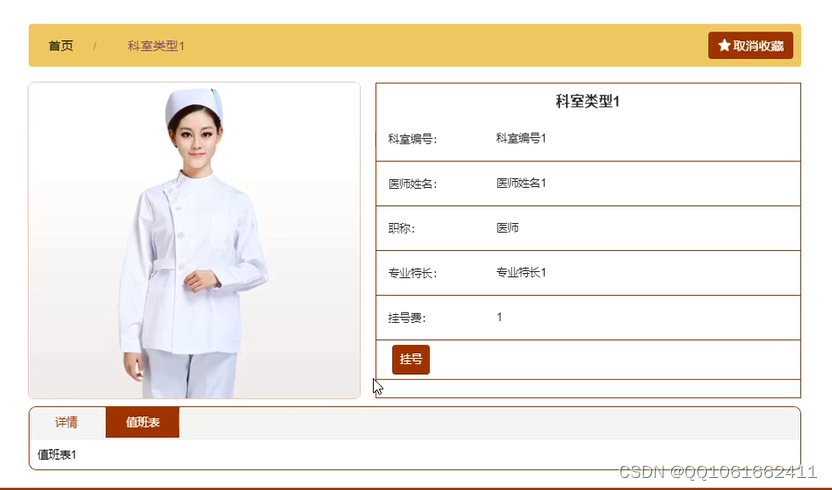Screen dimensions: 832x490
Task: Click the 挂号费 value 1
Action: pos(499,317)
